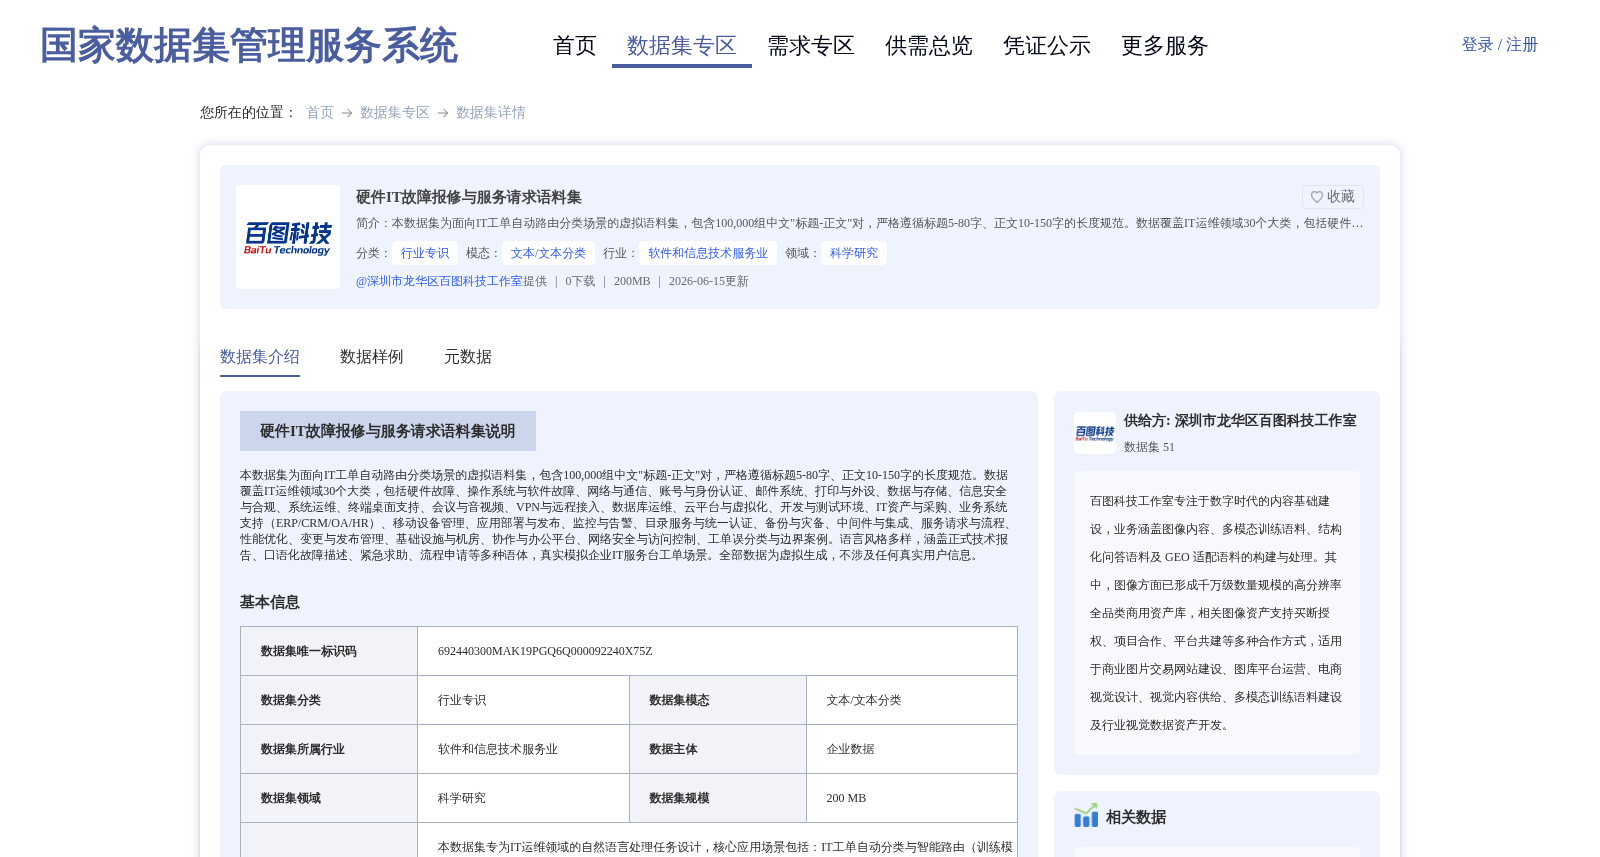Click the 相关数据 bar chart icon

click(1086, 816)
